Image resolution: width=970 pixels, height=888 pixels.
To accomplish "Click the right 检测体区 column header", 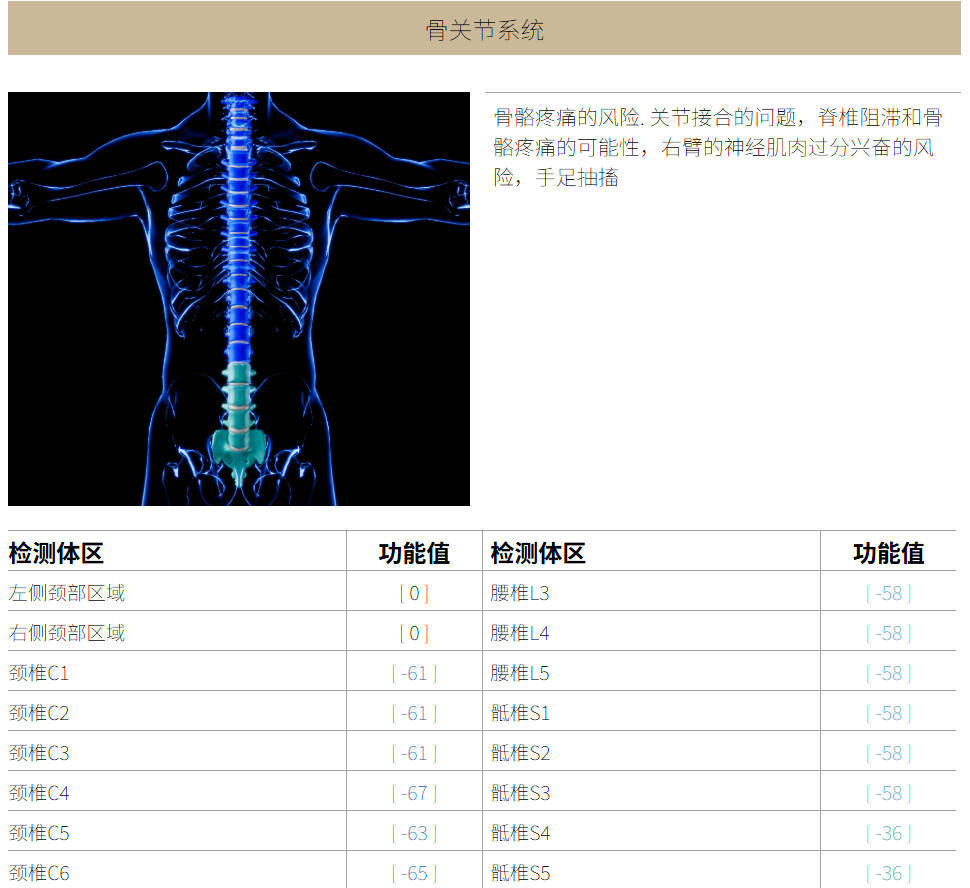I will click(x=538, y=553).
